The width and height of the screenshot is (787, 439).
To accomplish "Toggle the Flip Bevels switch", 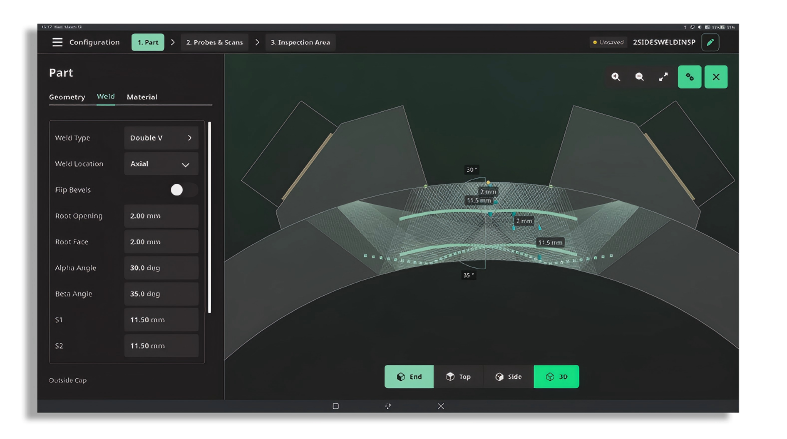I will click(x=184, y=190).
